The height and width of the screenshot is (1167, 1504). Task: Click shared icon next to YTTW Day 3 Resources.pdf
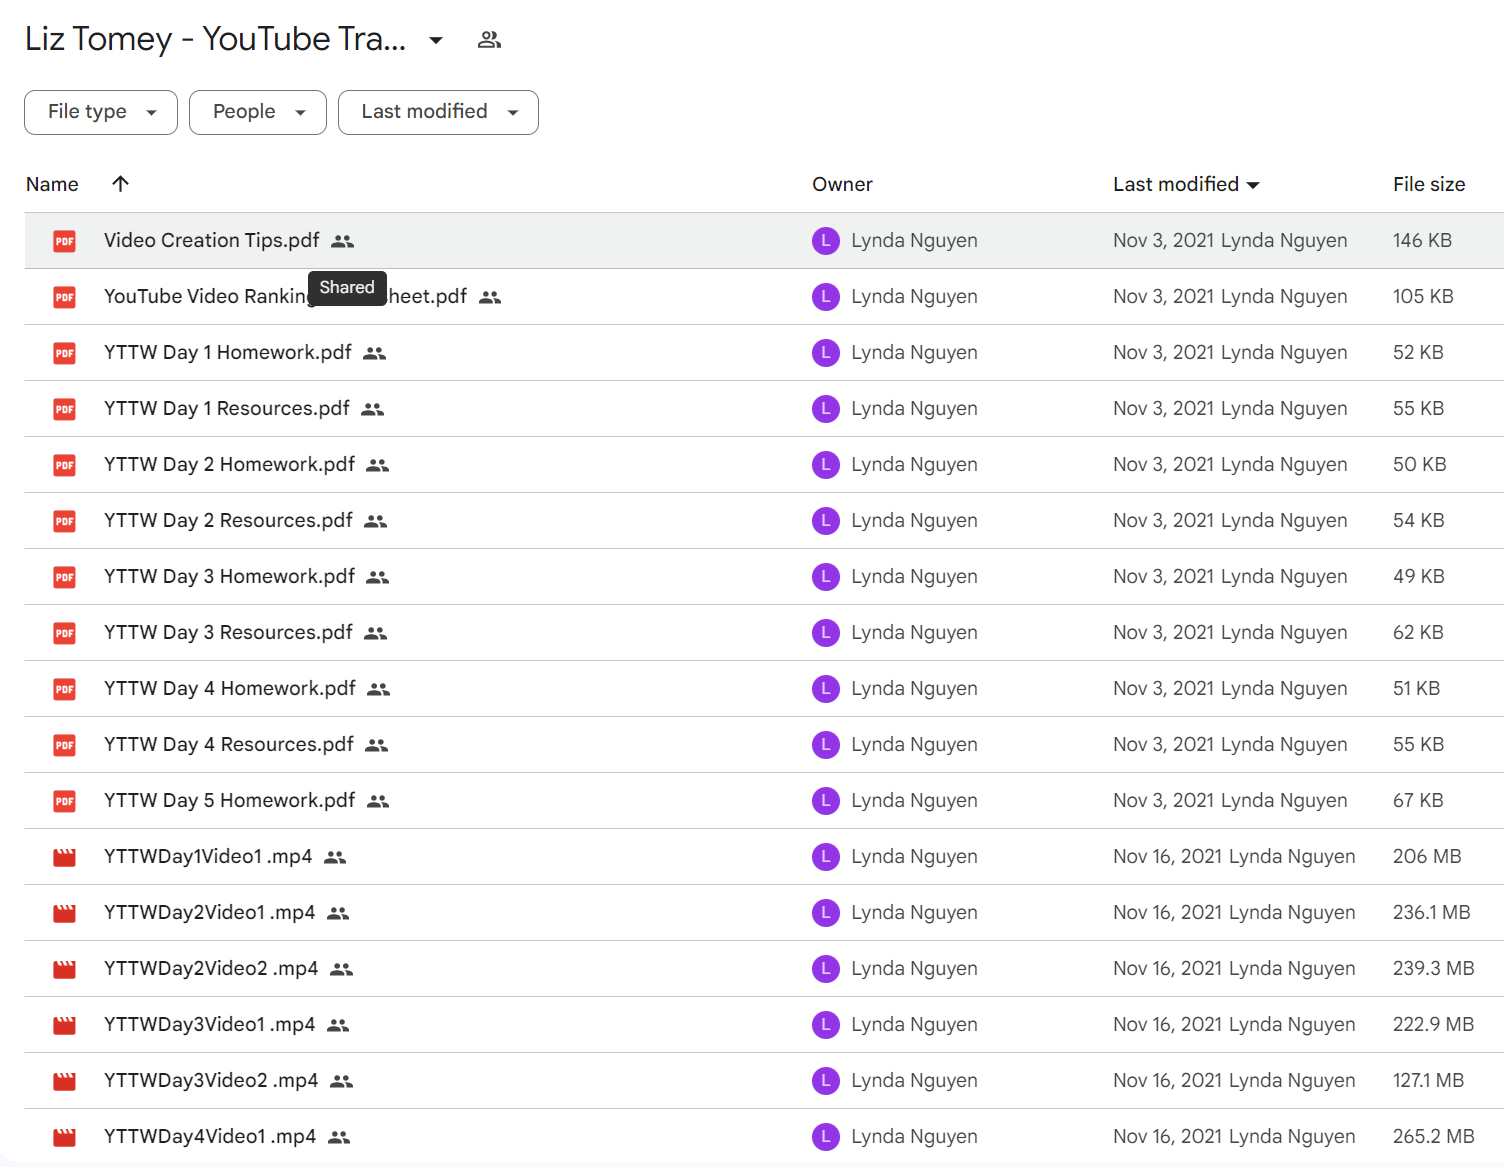(376, 633)
